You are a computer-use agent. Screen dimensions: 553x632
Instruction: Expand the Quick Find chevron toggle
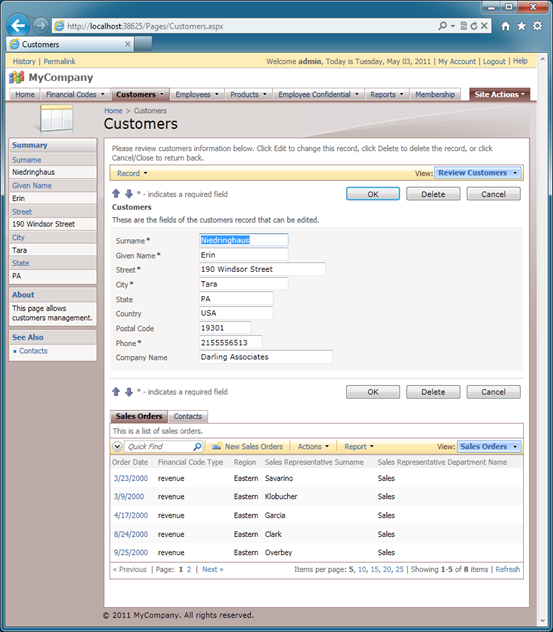coord(117,446)
